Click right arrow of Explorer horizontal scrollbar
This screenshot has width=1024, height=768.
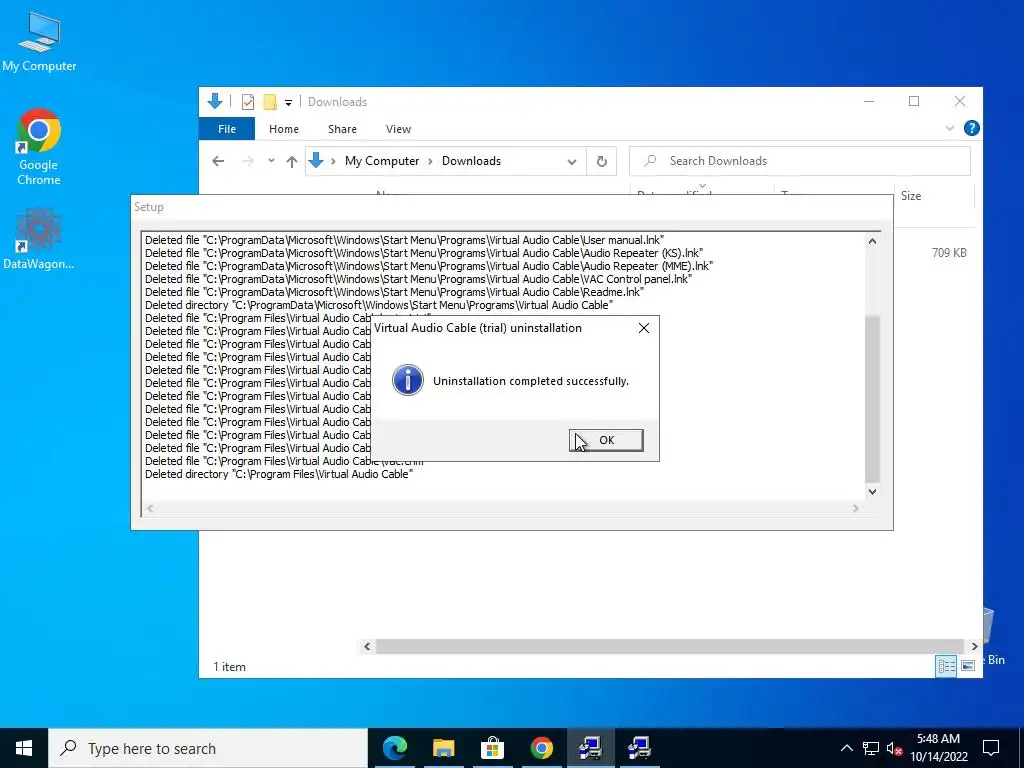(x=974, y=647)
